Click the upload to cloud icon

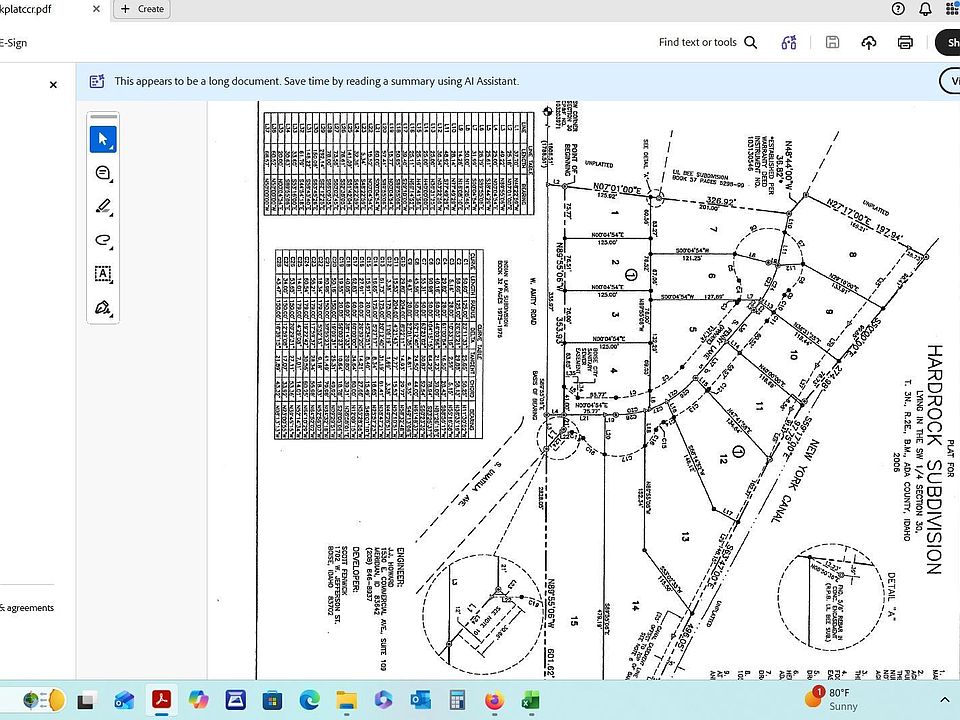pos(868,42)
